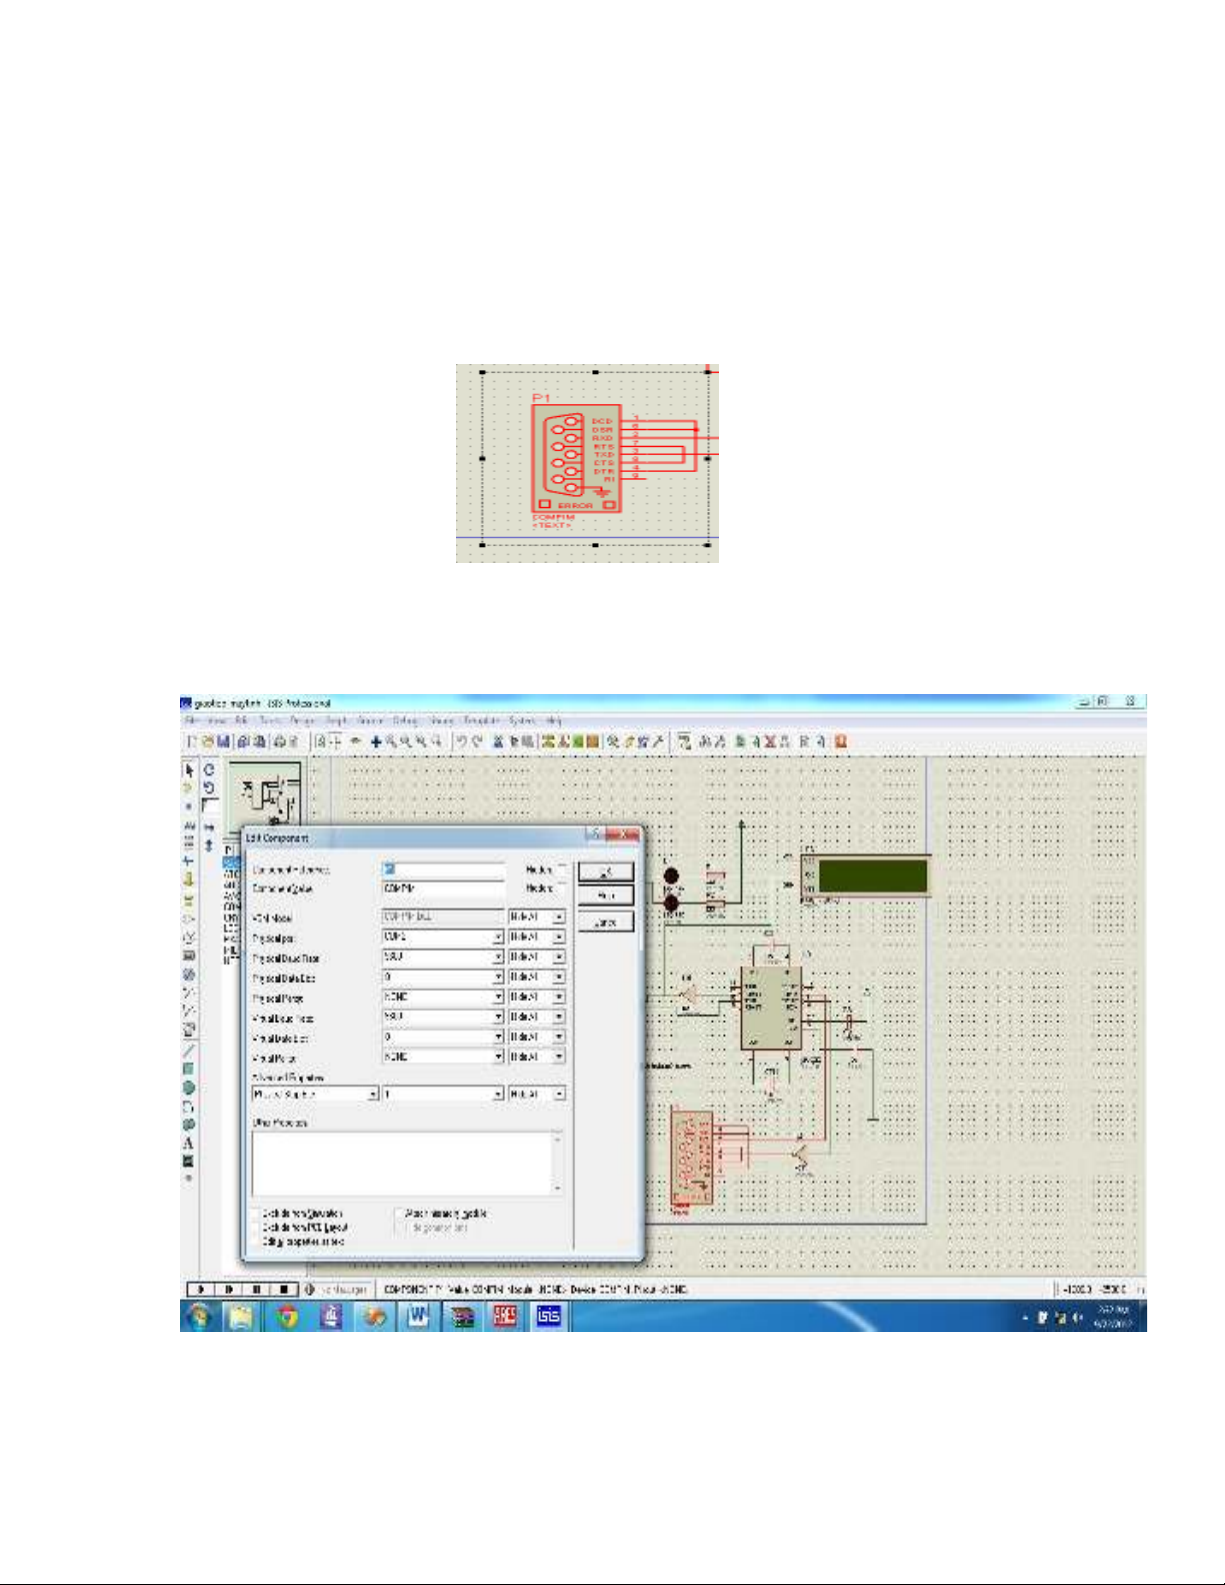Toggle the Exclude from Simulation checkbox

(255, 1214)
